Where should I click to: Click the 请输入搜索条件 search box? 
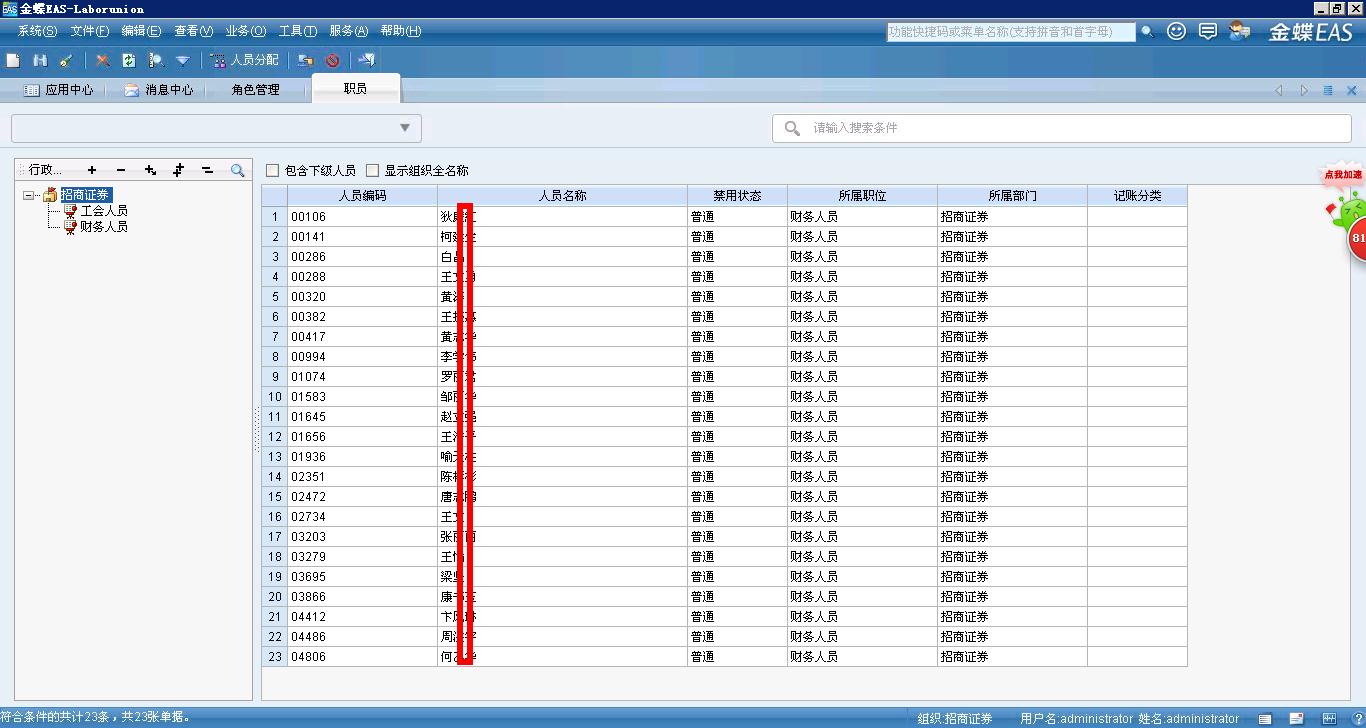(1062, 128)
